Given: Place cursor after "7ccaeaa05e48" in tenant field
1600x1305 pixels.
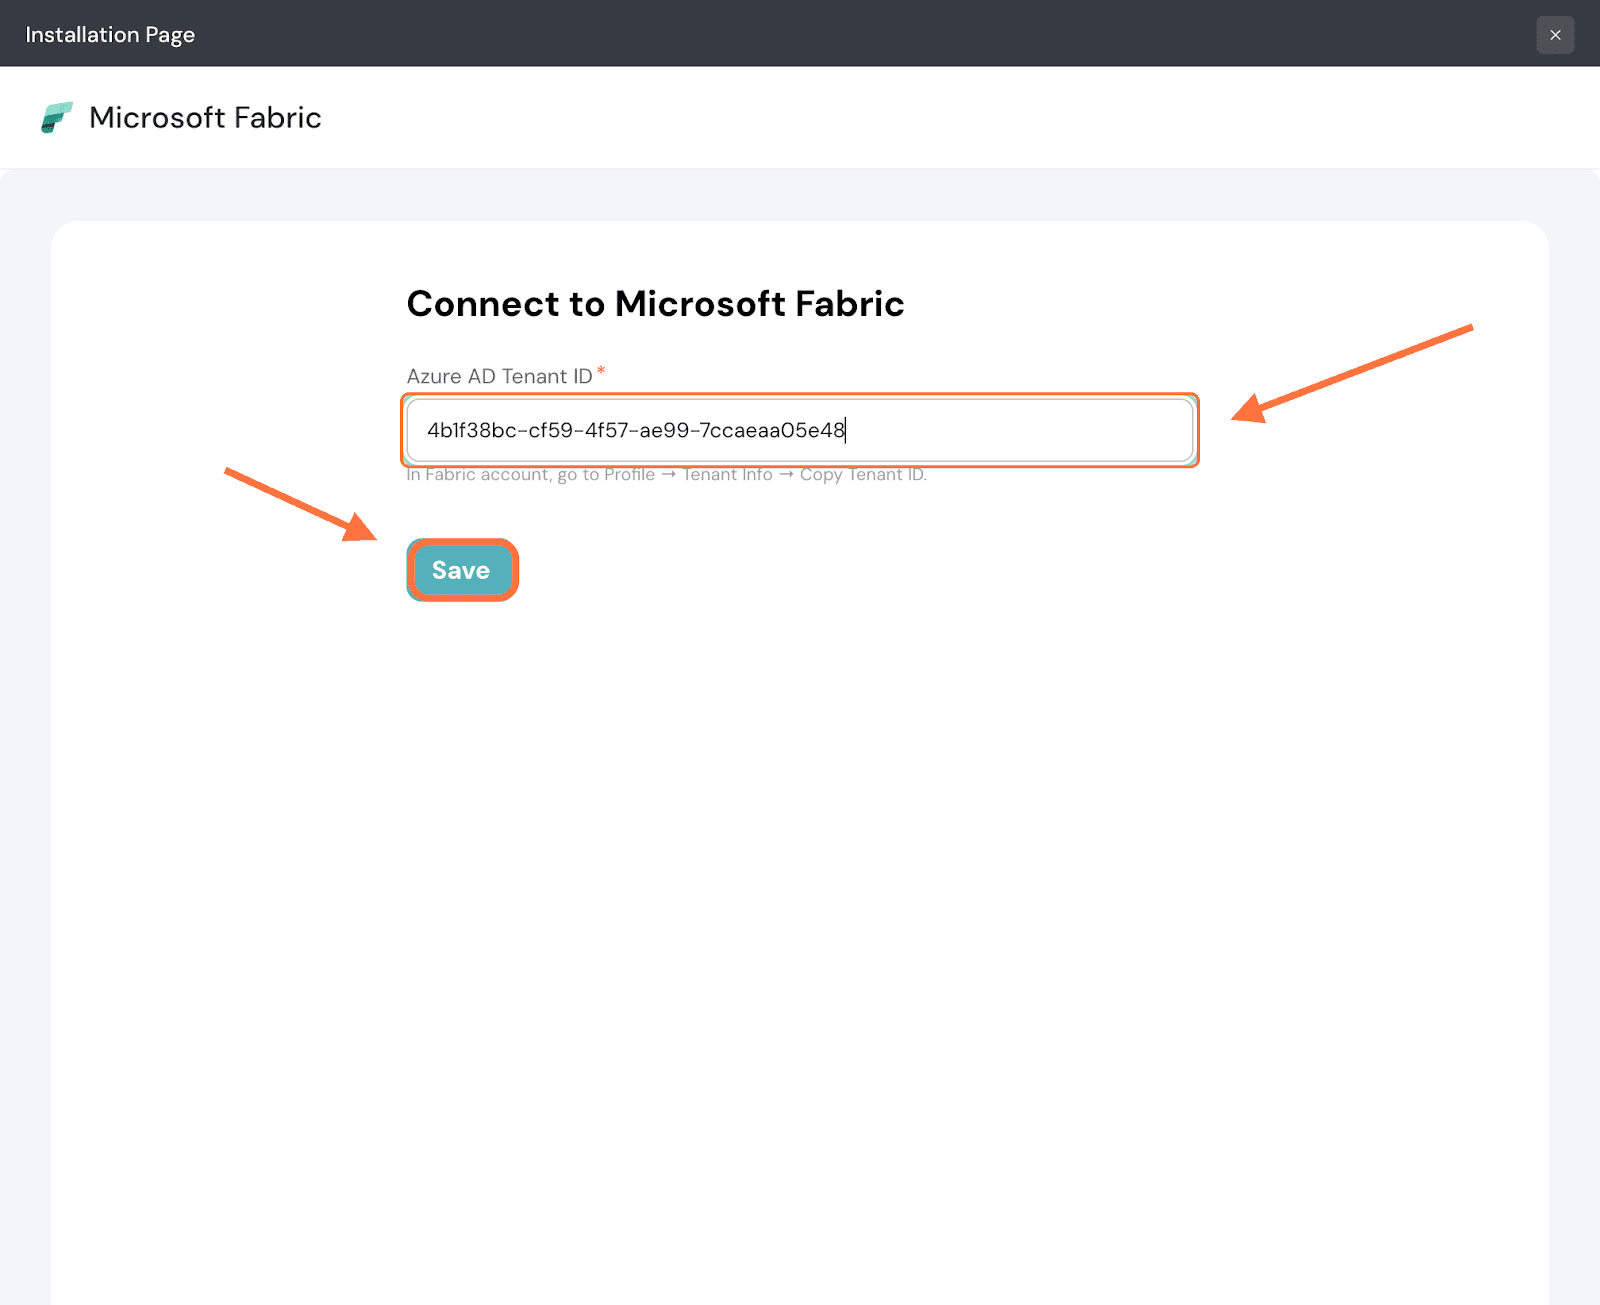Looking at the screenshot, I should coord(846,430).
